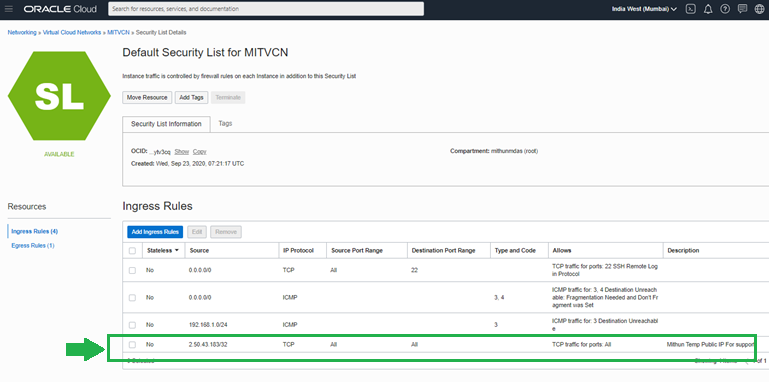Image resolution: width=769 pixels, height=382 pixels.
Task: Click the disabled Terminate button
Action: [228, 98]
